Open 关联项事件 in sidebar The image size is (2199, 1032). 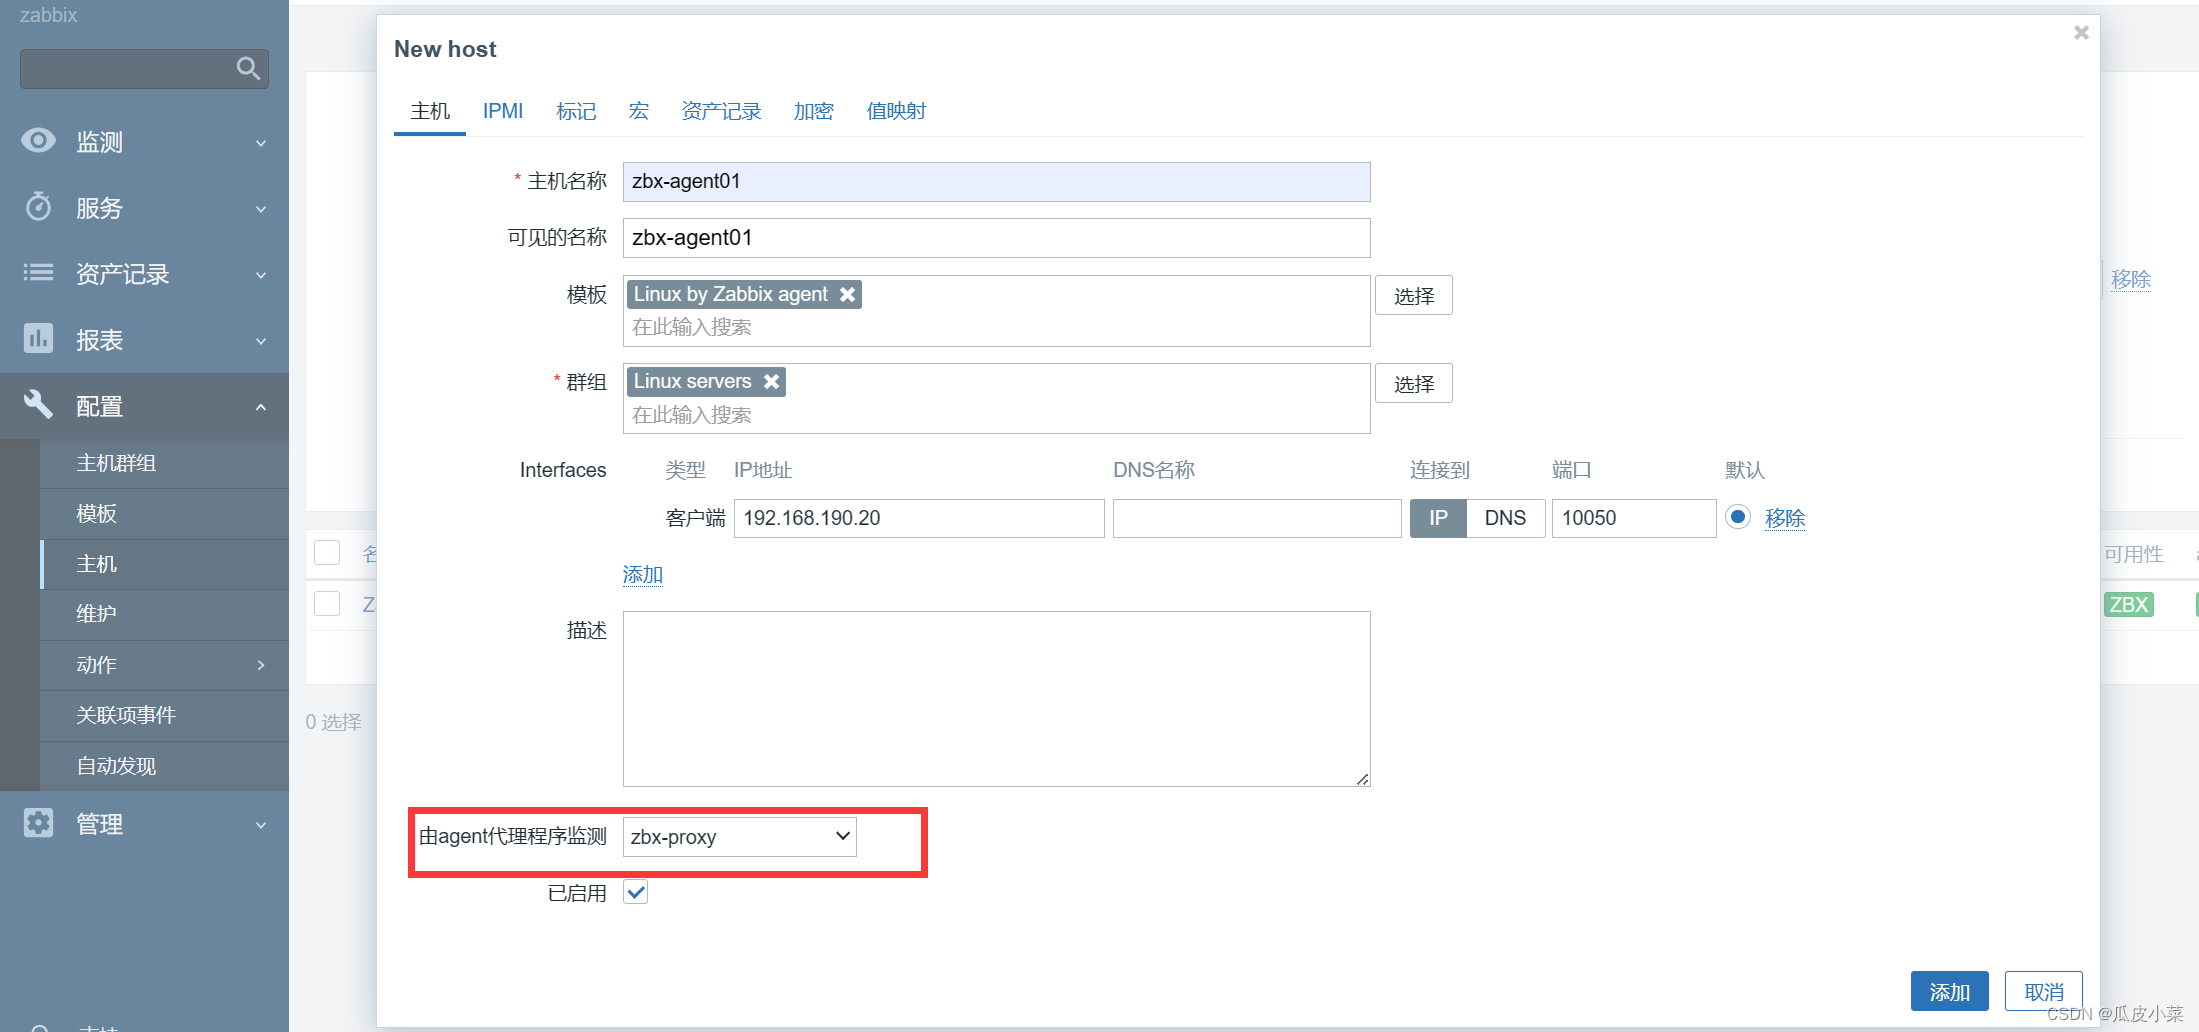coord(164,715)
